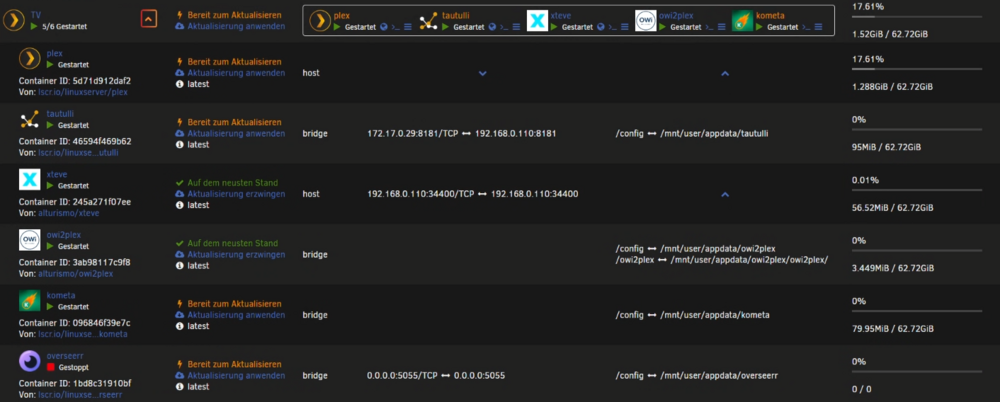Click the plex icon in folder preview
The image size is (1000, 402).
click(x=320, y=20)
